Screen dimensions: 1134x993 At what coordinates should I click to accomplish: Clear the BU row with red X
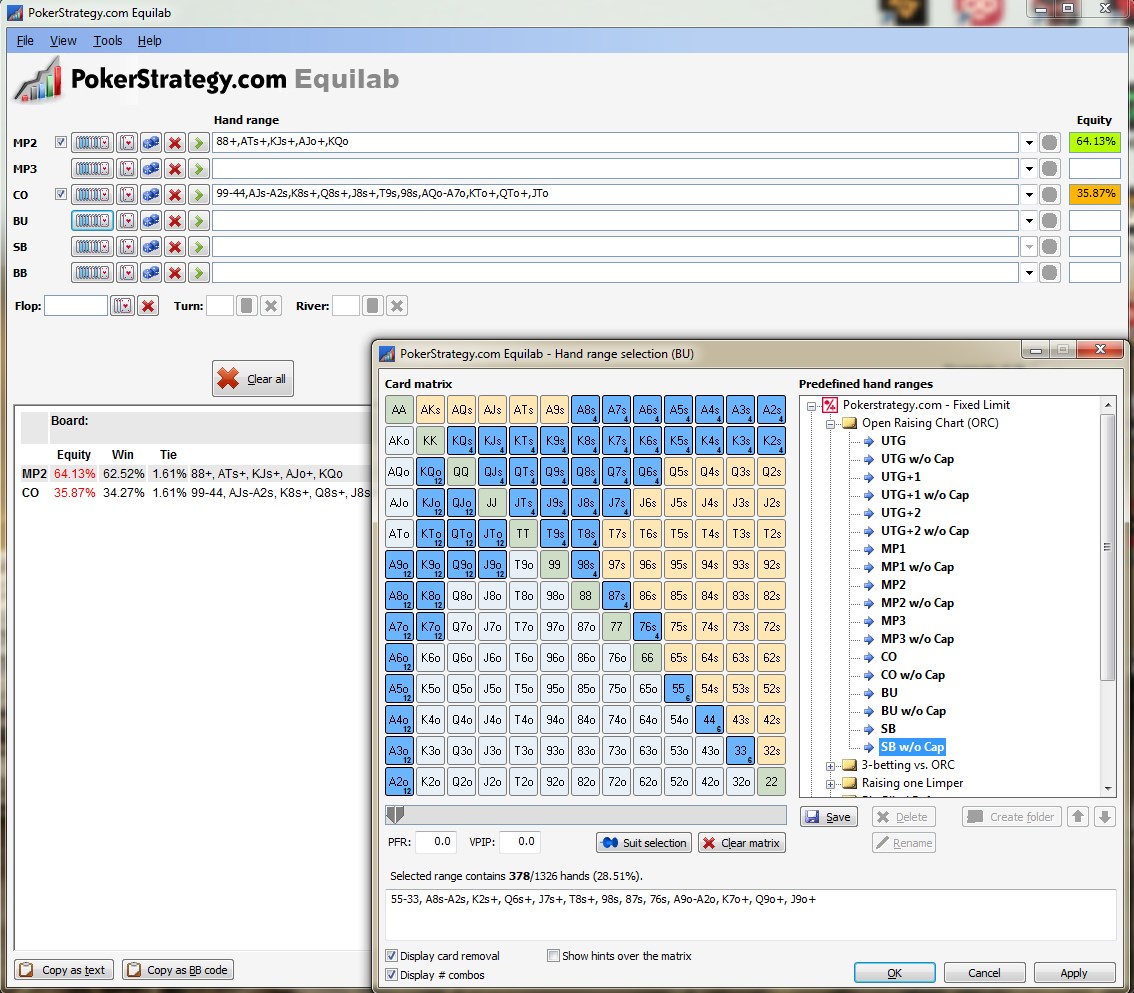[x=174, y=221]
